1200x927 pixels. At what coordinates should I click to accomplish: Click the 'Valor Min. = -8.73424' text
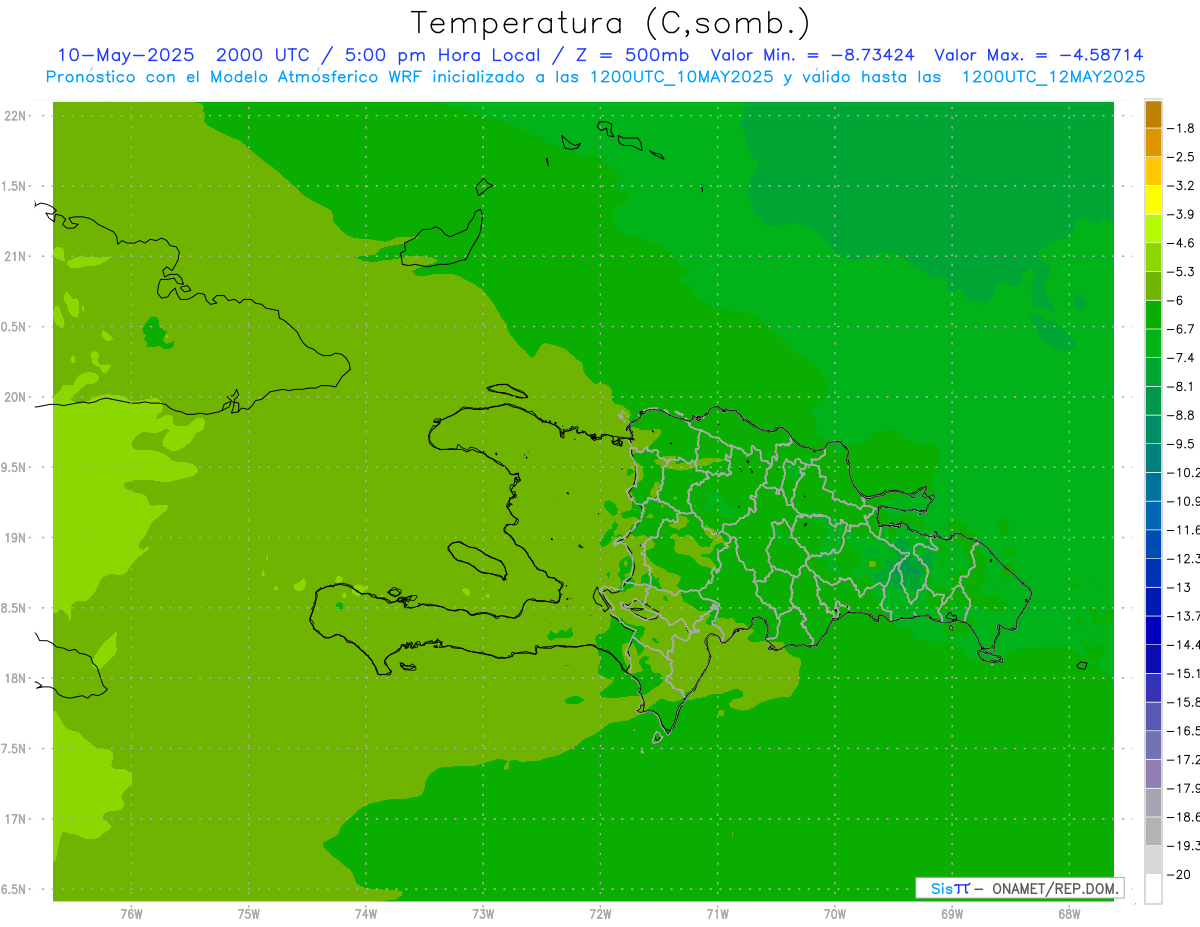[813, 55]
